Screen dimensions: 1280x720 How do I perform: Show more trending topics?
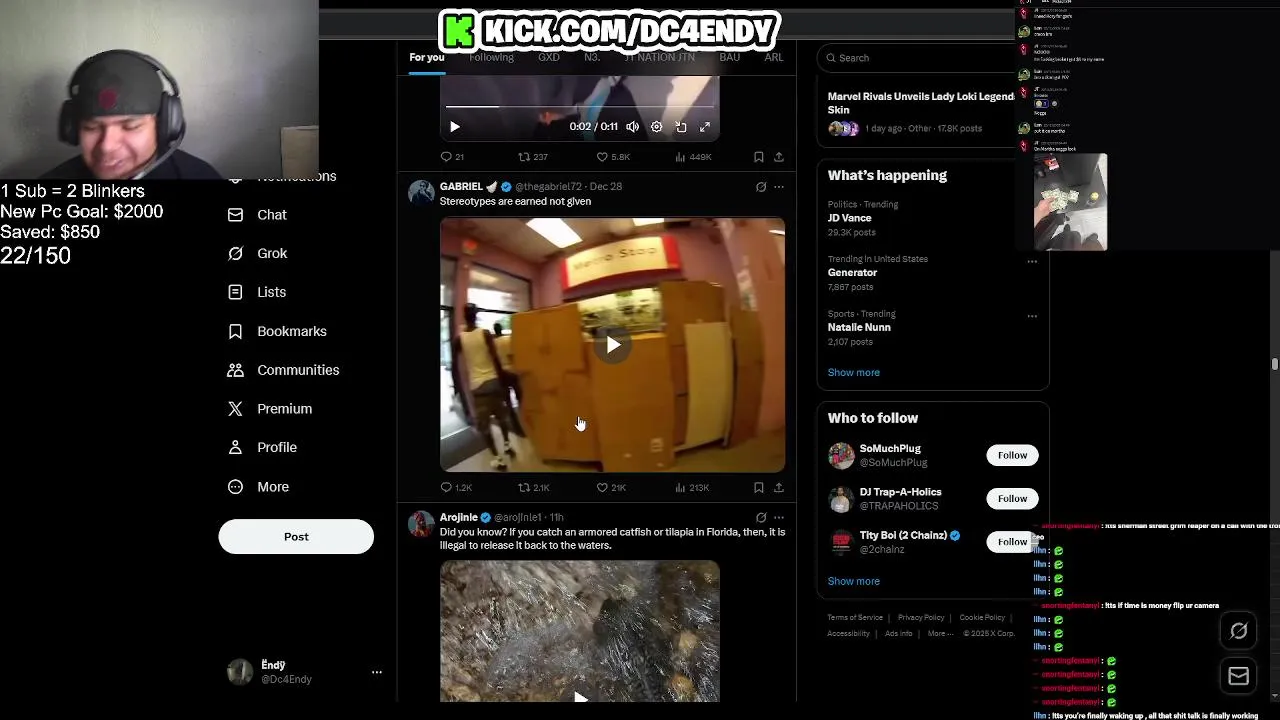tap(853, 373)
